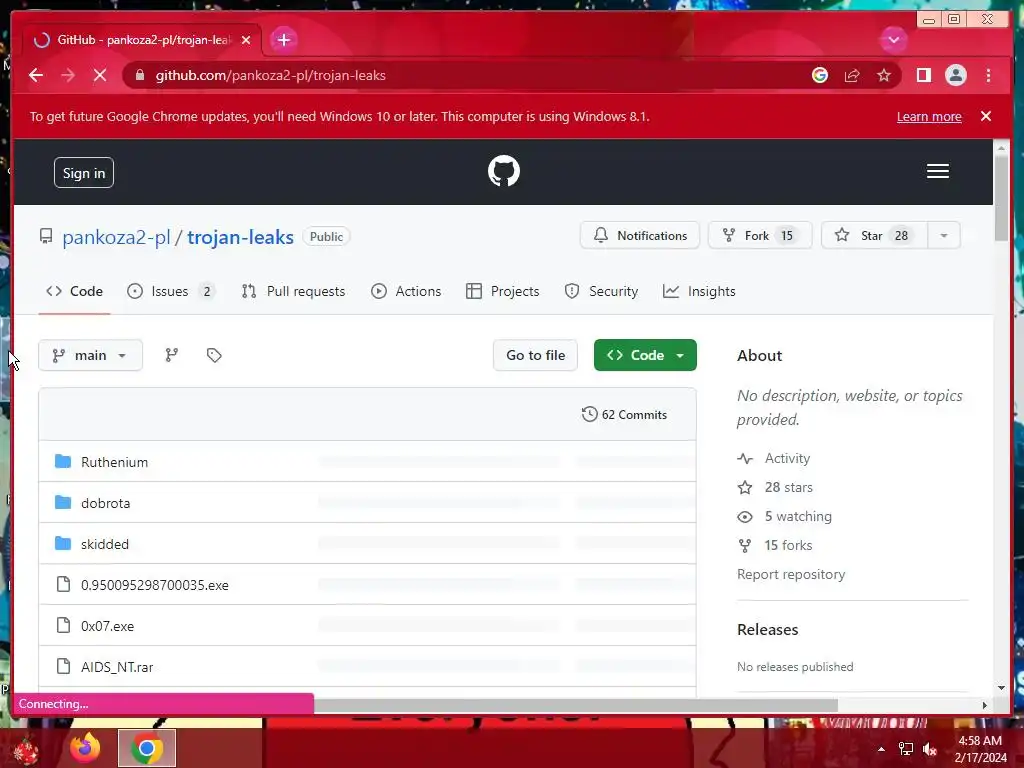Switch to the Issues tab
The width and height of the screenshot is (1024, 768).
point(170,291)
